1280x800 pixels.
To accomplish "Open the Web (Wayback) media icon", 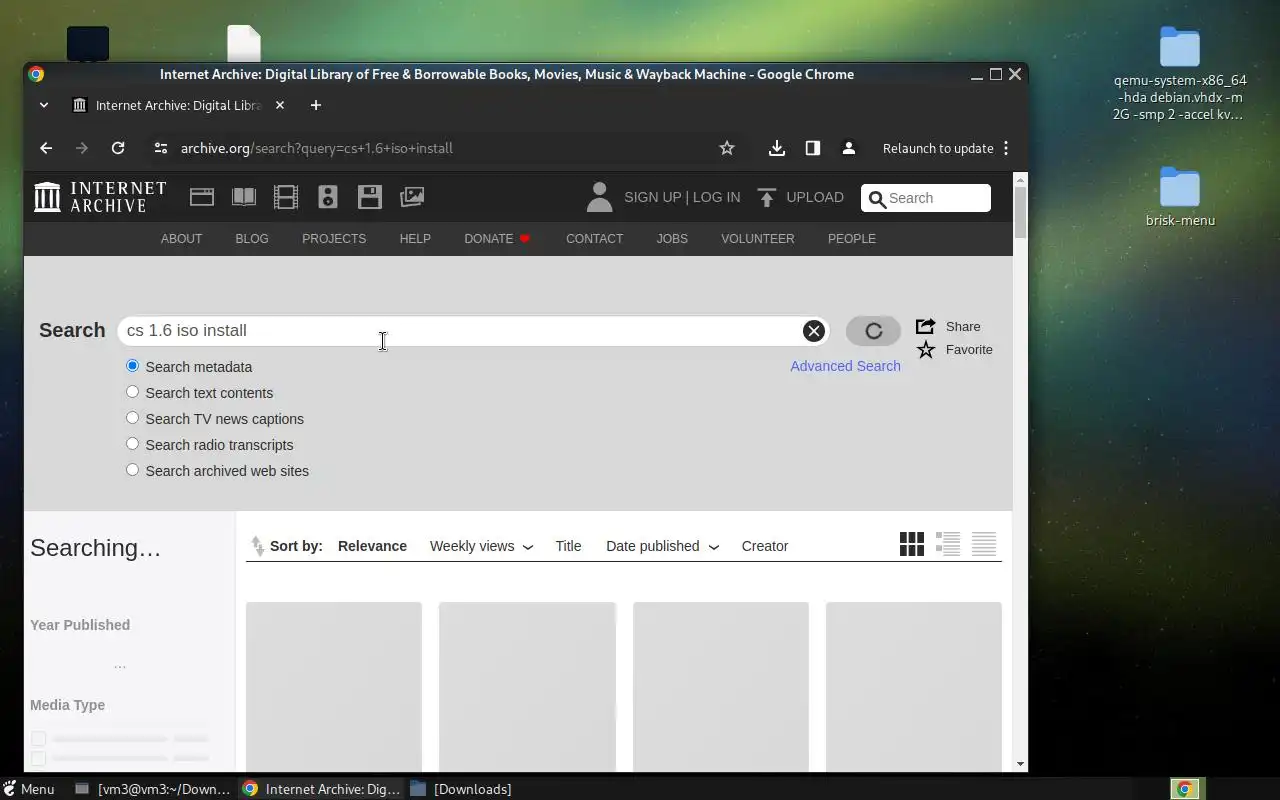I will [202, 197].
